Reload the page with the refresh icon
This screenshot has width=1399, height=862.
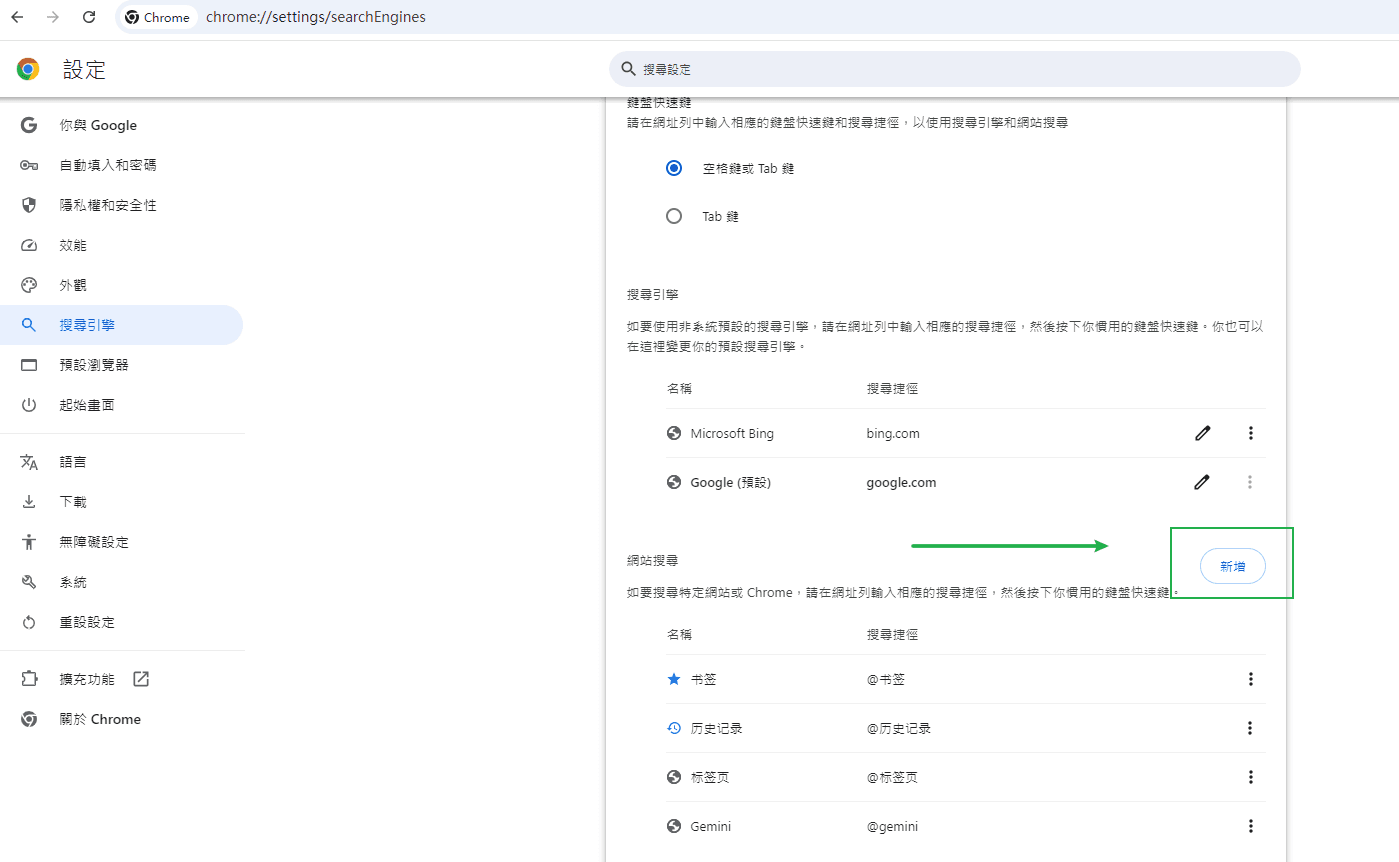(x=89, y=17)
